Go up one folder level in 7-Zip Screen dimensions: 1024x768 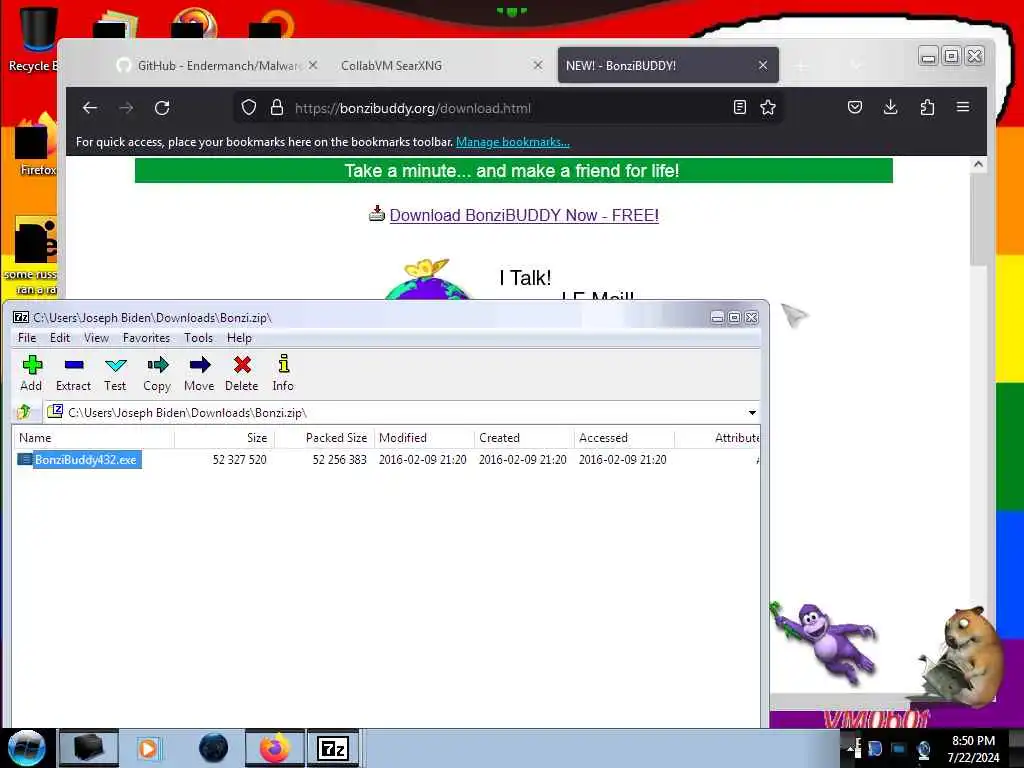click(x=25, y=412)
